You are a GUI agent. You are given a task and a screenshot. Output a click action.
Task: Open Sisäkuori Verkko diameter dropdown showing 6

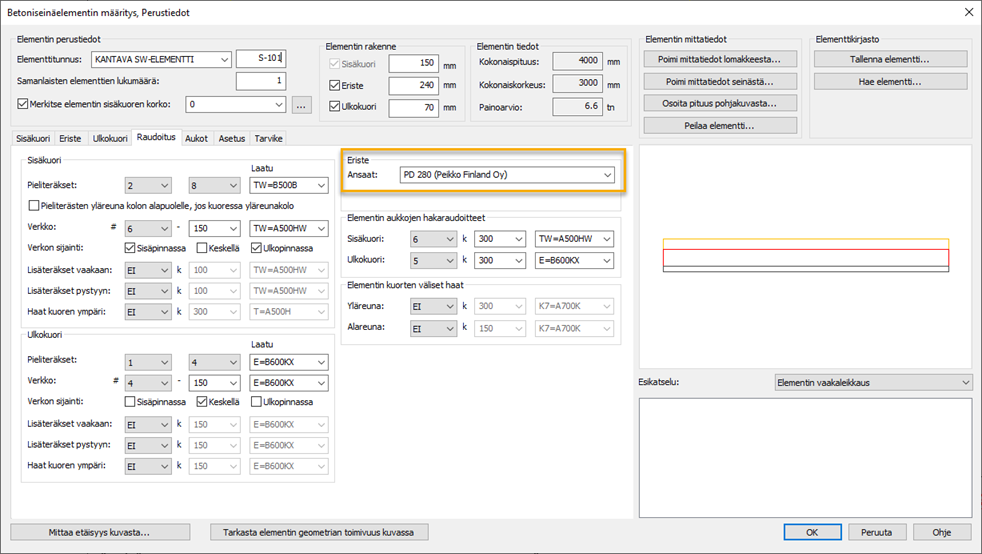(148, 228)
